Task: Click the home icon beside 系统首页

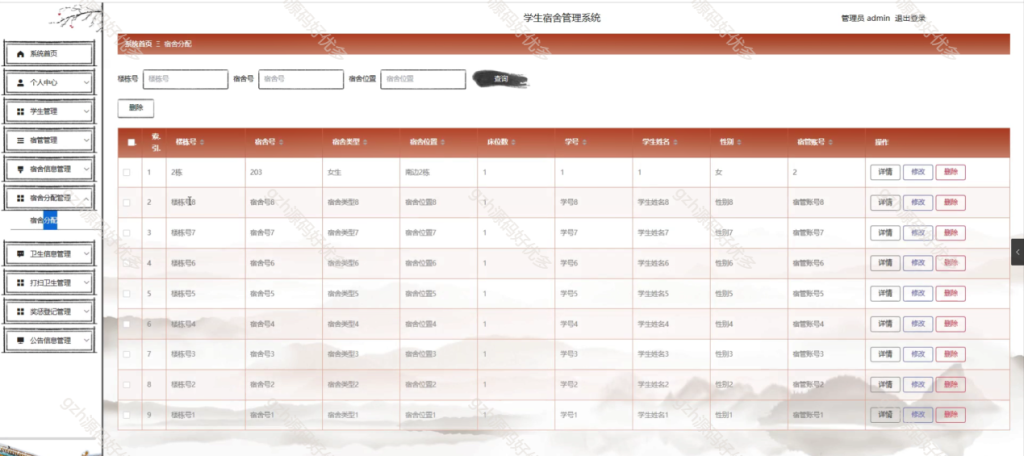Action: [20, 54]
